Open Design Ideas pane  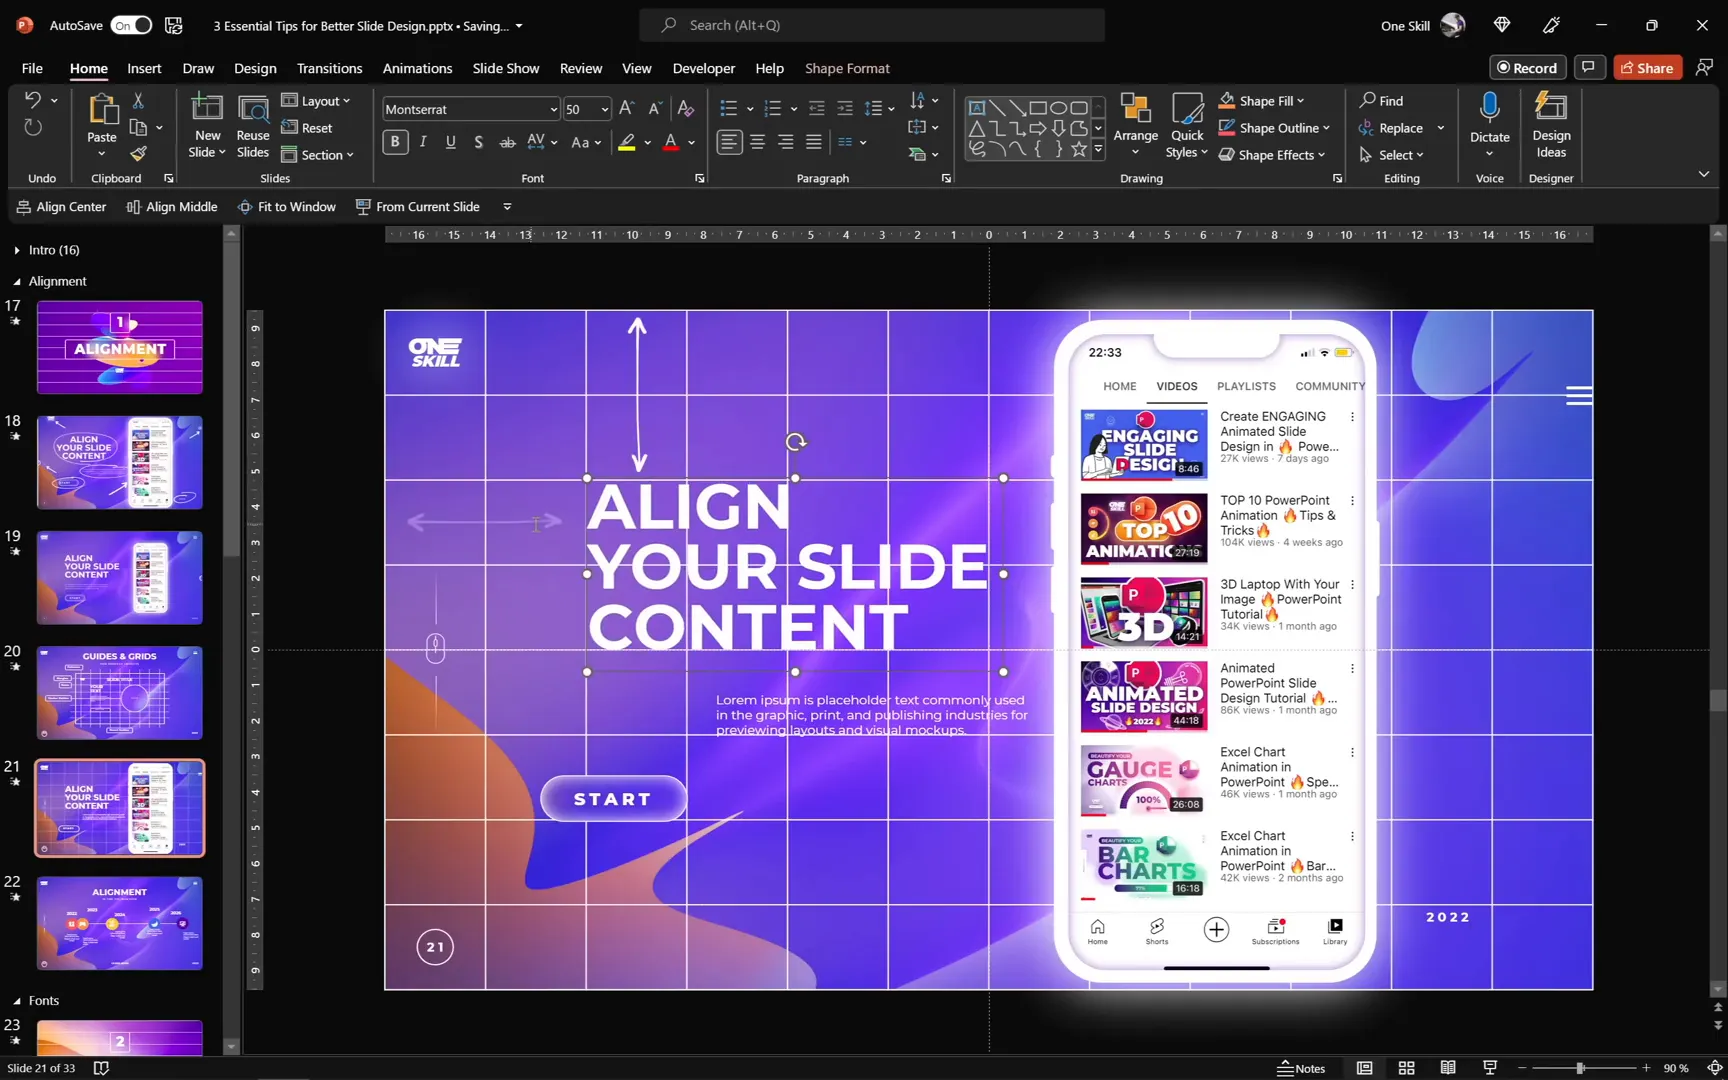pyautogui.click(x=1551, y=126)
